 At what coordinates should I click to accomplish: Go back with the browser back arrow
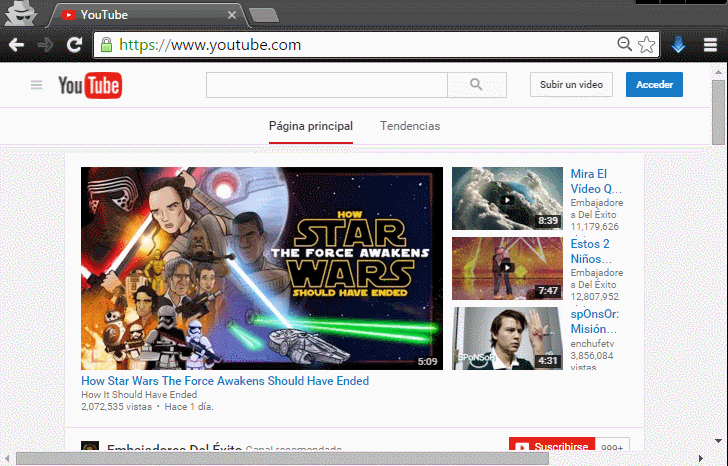coord(16,45)
